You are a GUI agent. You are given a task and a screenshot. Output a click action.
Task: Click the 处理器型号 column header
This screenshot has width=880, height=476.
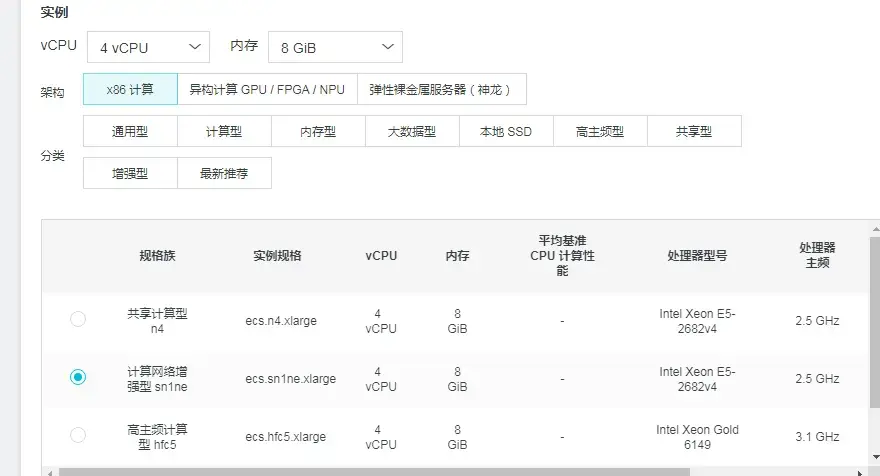pos(697,256)
